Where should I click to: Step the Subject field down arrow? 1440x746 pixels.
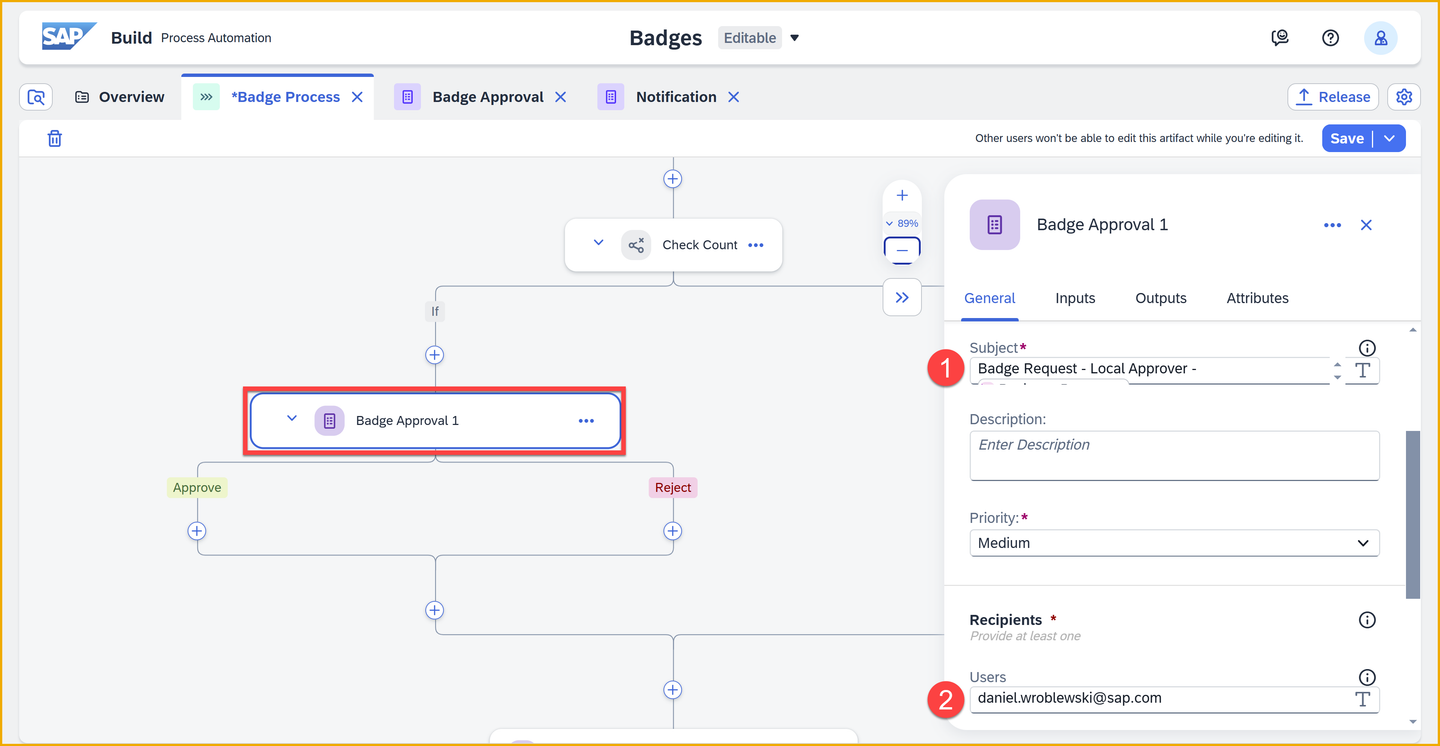(1337, 378)
